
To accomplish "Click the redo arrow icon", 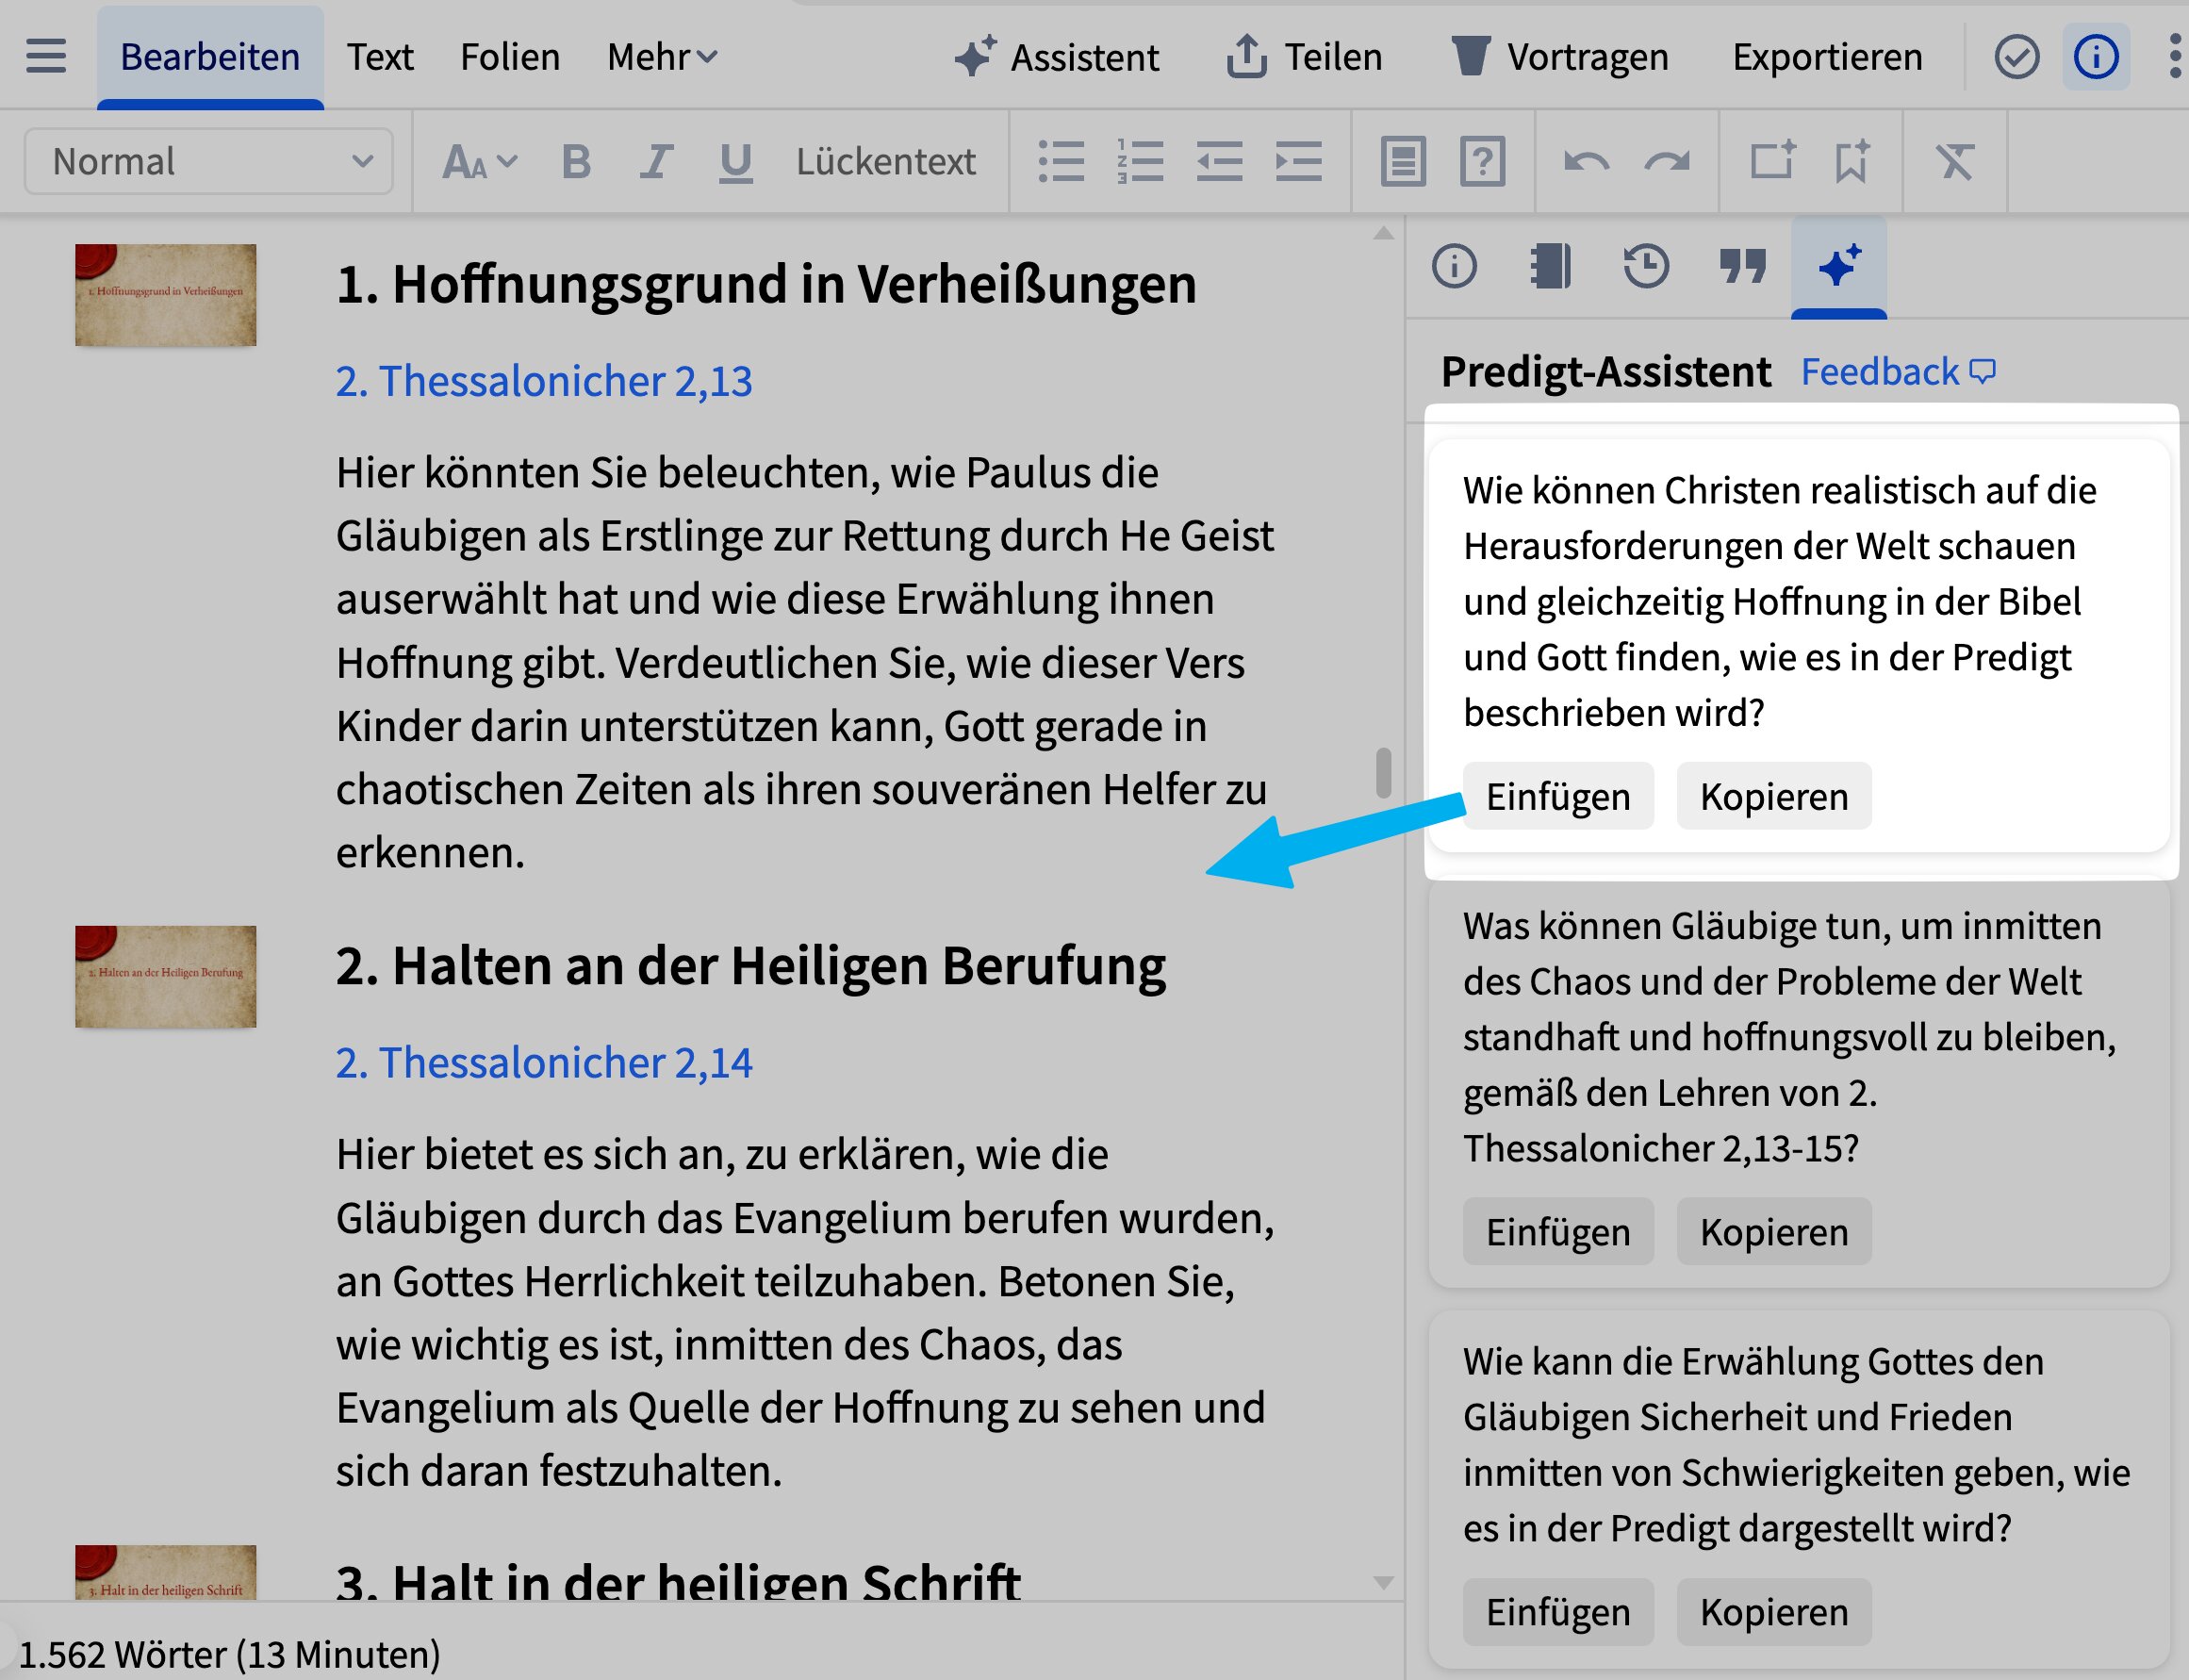I will click(x=1663, y=160).
